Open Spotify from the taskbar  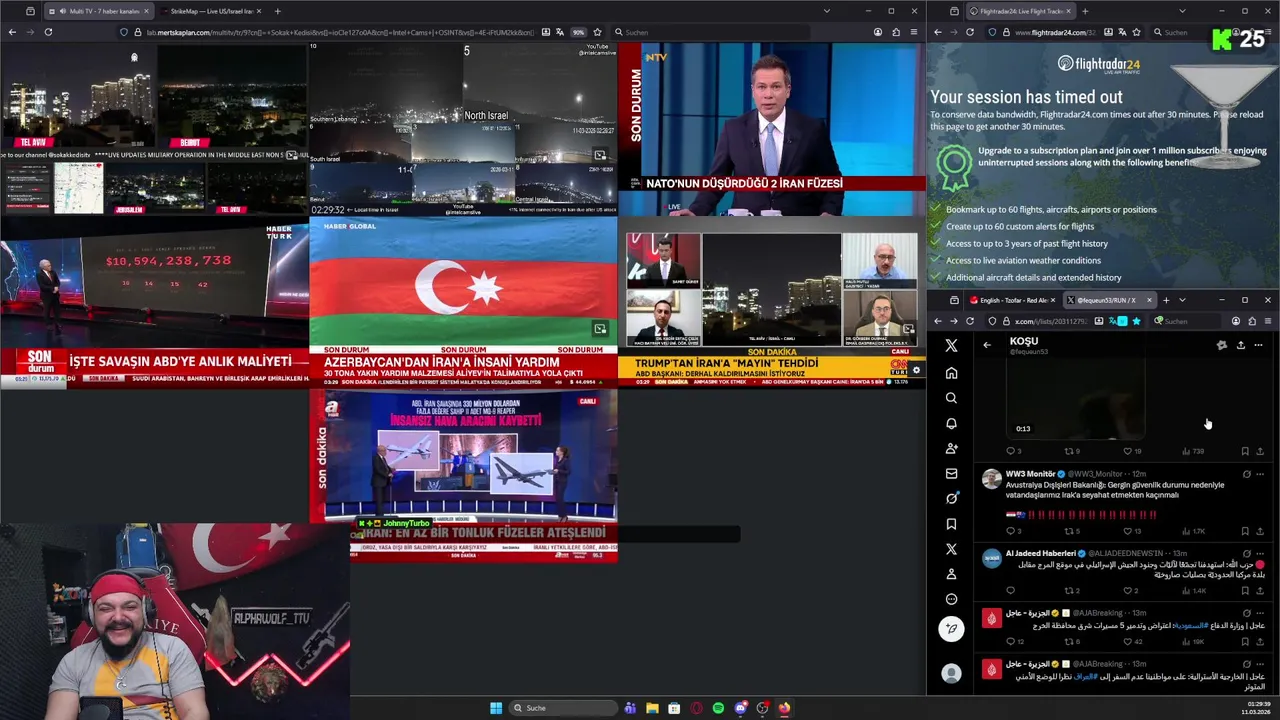[x=718, y=708]
